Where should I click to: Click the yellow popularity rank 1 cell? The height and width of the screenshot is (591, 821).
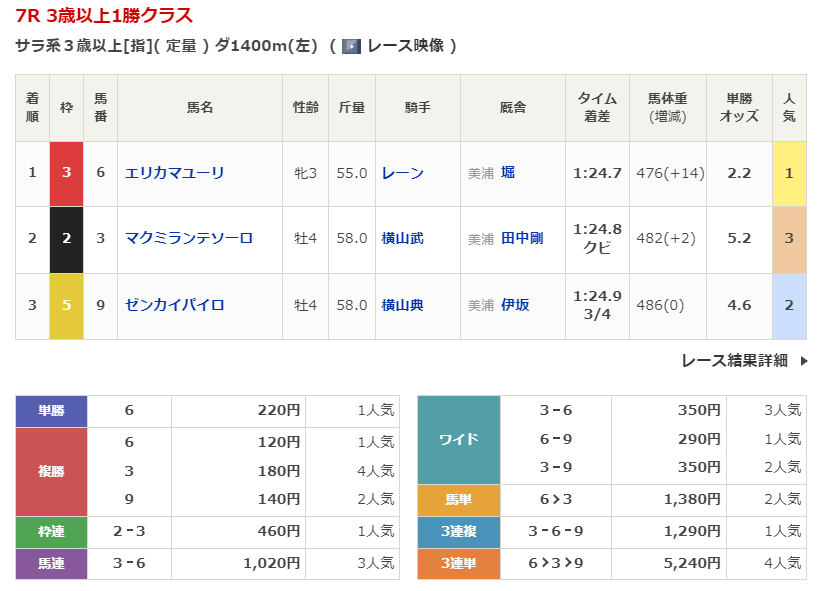pos(789,173)
